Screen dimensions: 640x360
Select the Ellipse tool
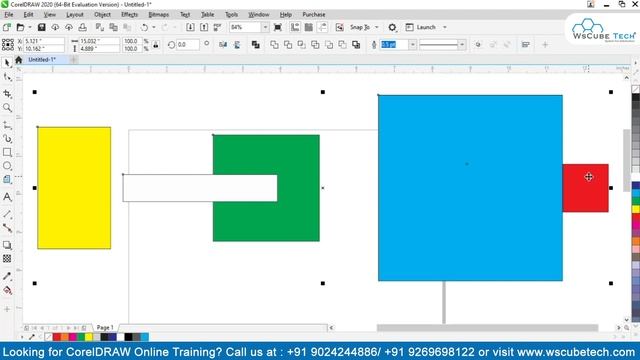click(7, 166)
